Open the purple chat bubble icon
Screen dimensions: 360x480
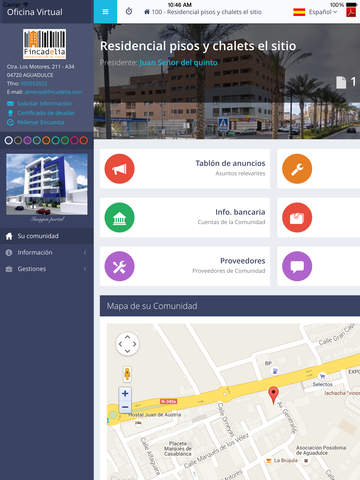click(x=297, y=266)
